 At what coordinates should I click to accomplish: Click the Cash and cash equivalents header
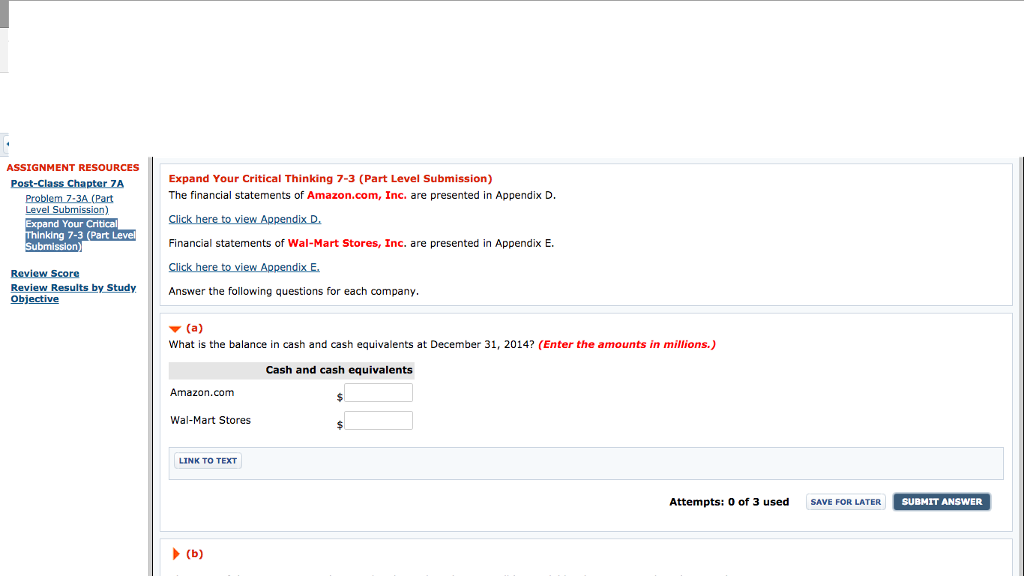pos(339,369)
